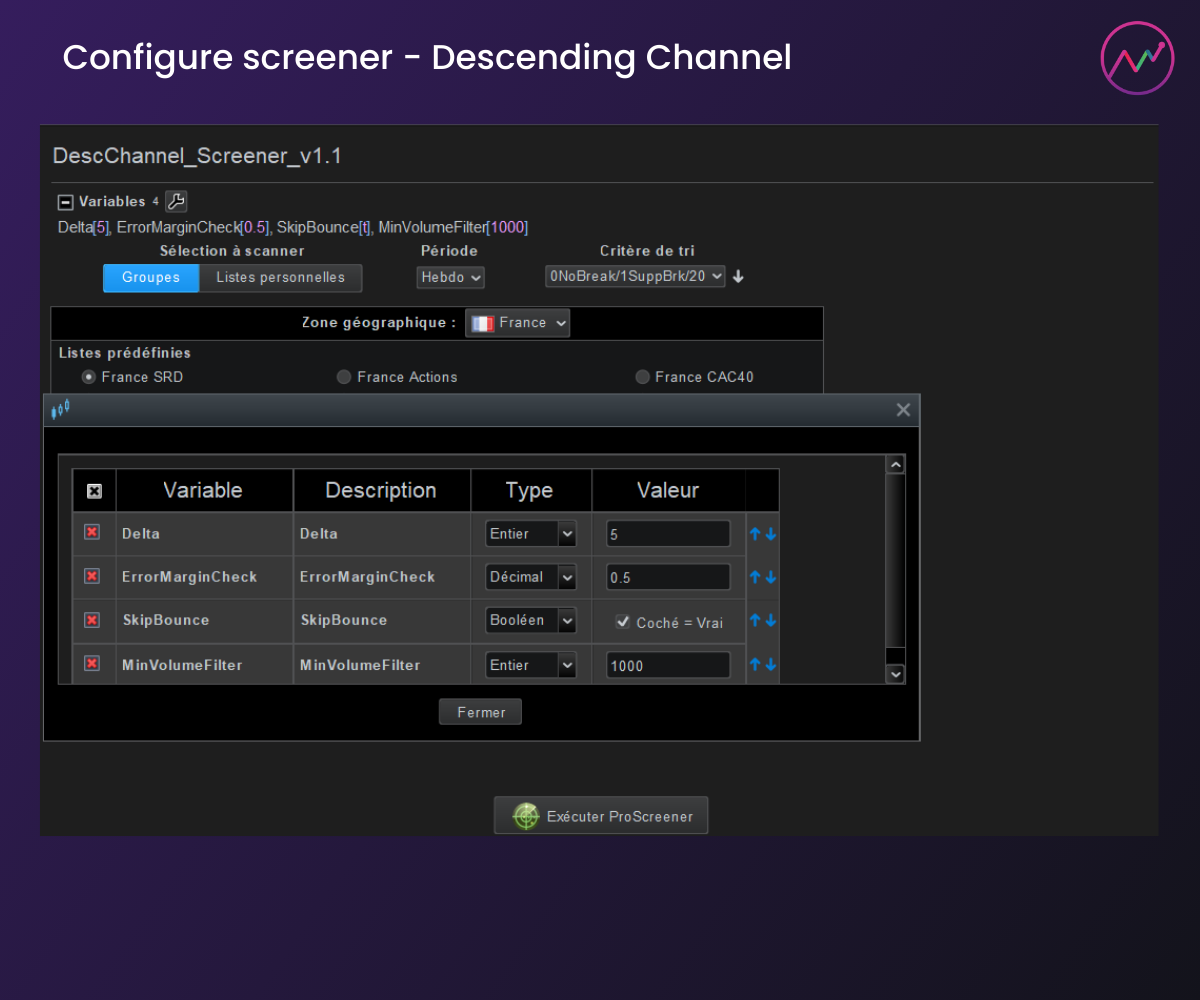The width and height of the screenshot is (1200, 1000).
Task: Run the screener with Exécuter ProScreener
Action: click(x=601, y=816)
